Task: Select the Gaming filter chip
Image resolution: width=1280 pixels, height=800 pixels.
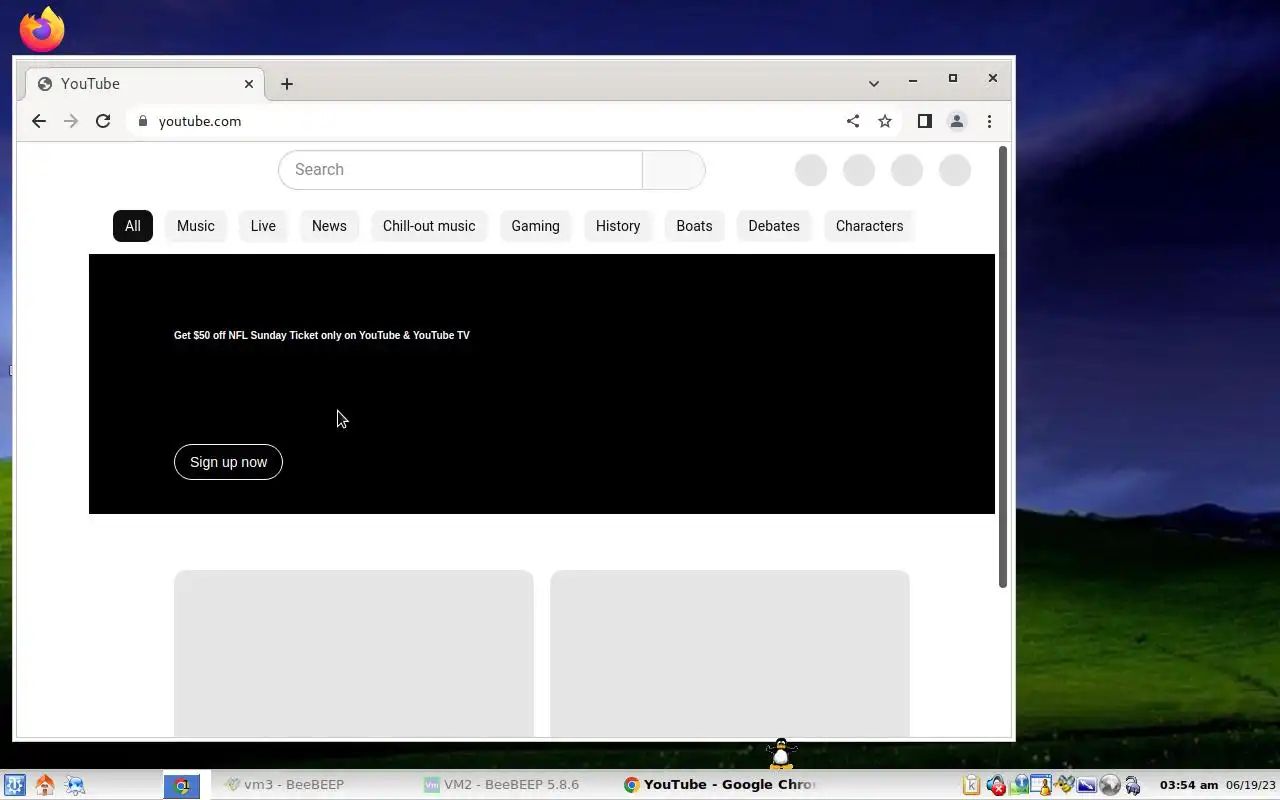Action: pyautogui.click(x=536, y=226)
